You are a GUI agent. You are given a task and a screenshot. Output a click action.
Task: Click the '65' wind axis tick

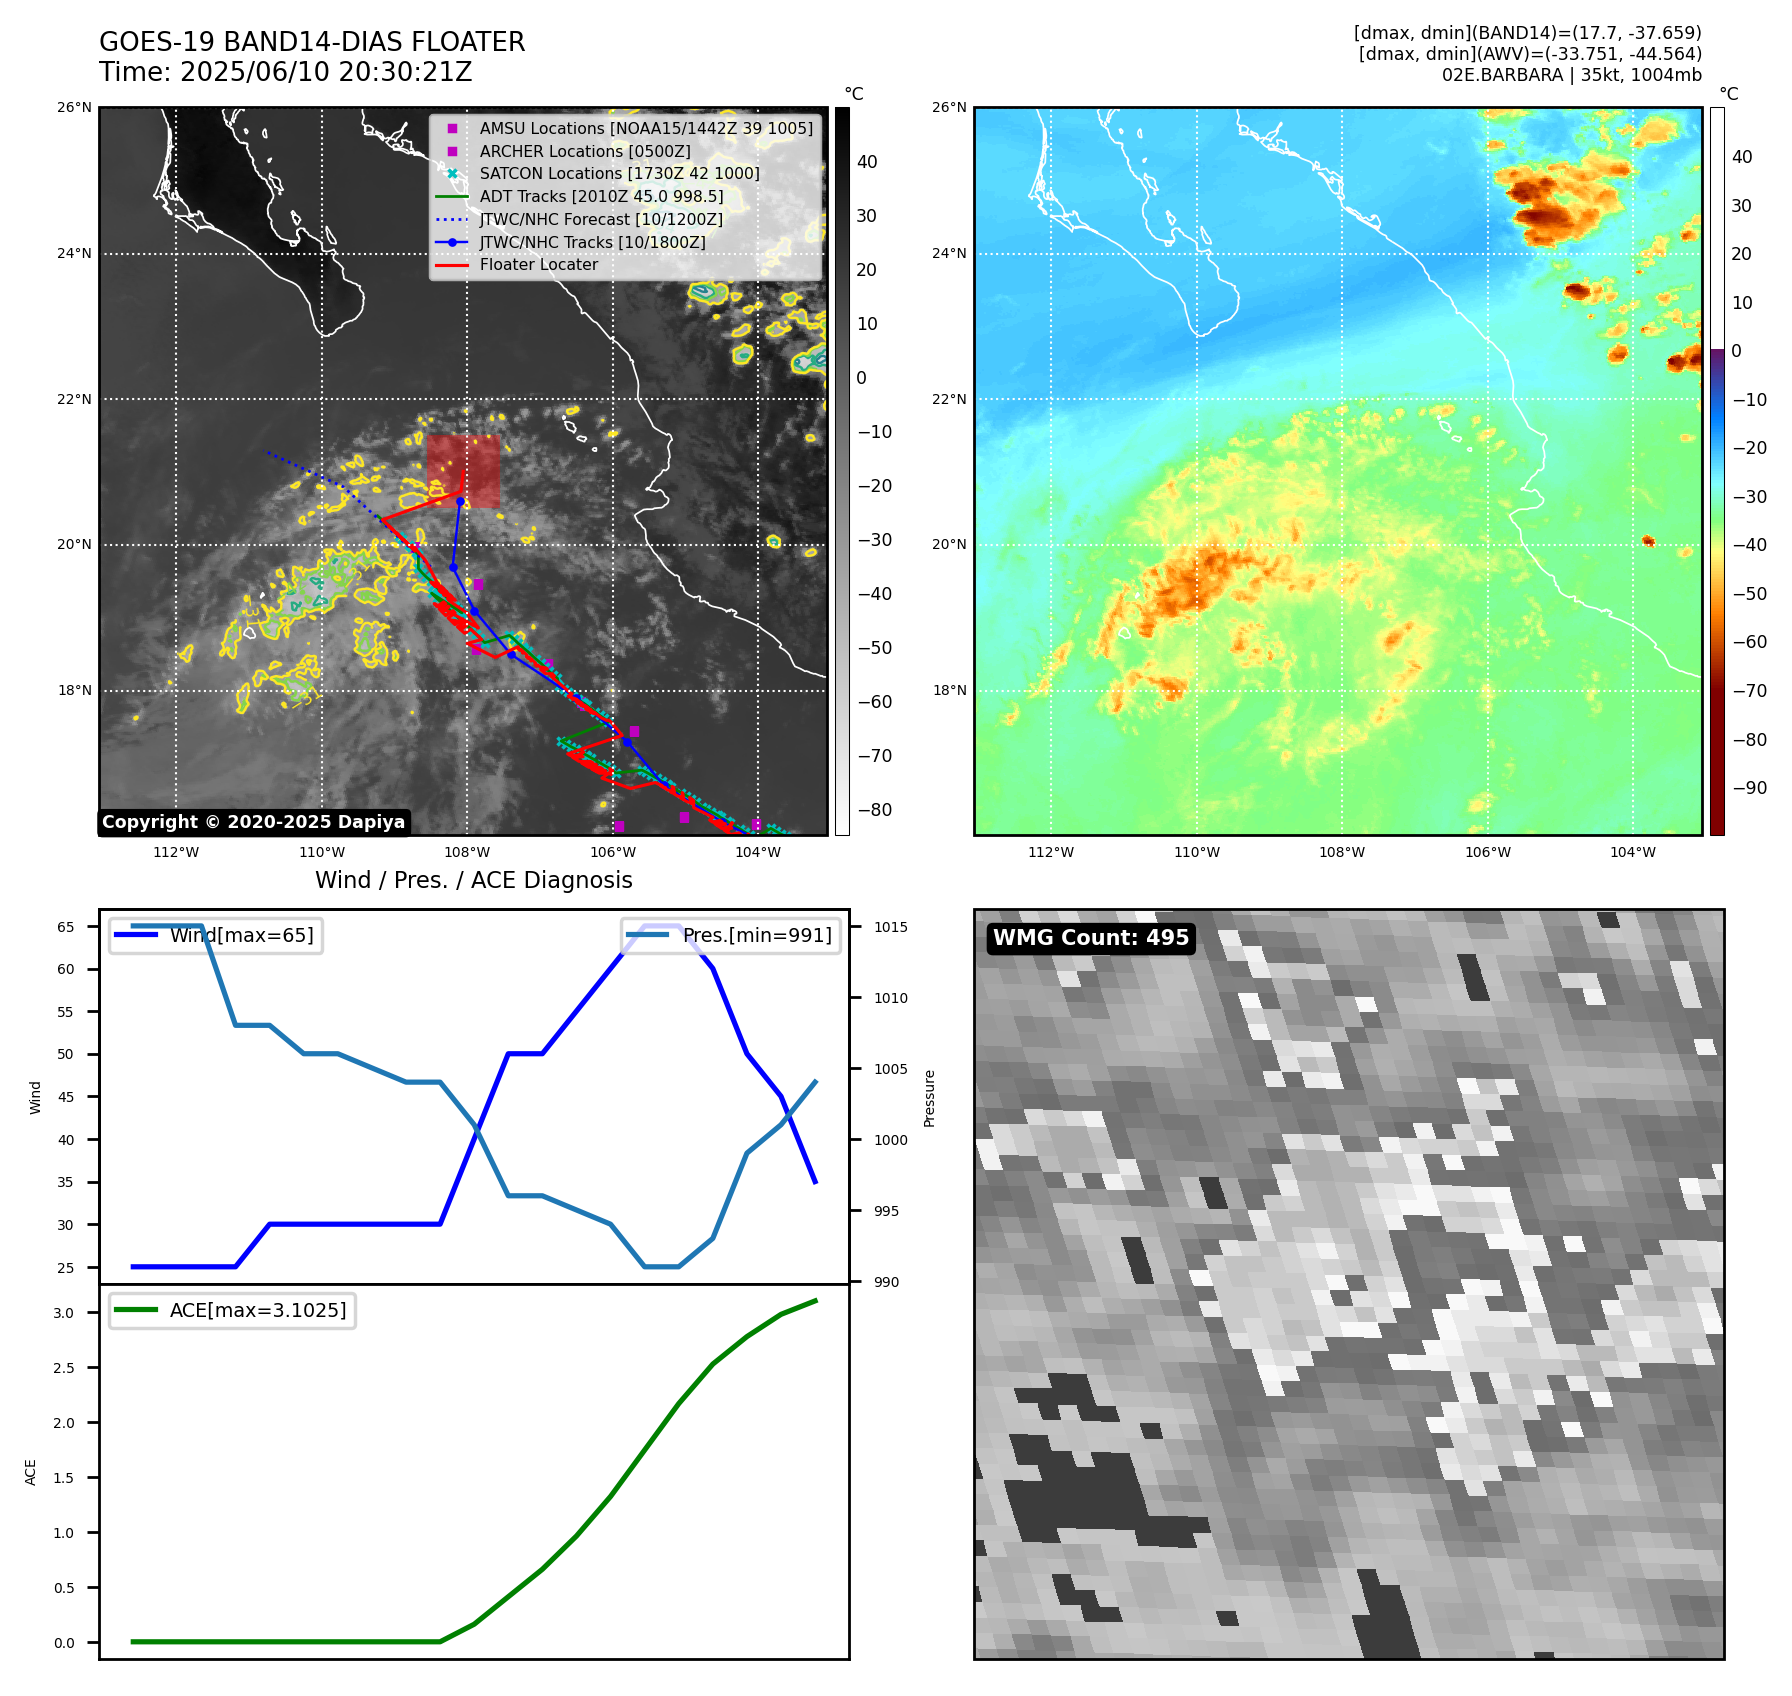coord(66,927)
